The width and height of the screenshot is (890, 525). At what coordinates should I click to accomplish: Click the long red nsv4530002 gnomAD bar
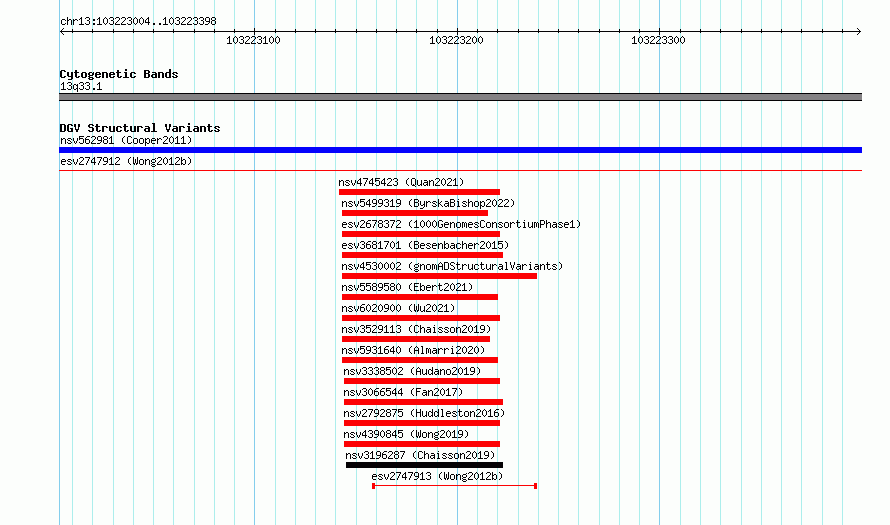tap(439, 276)
